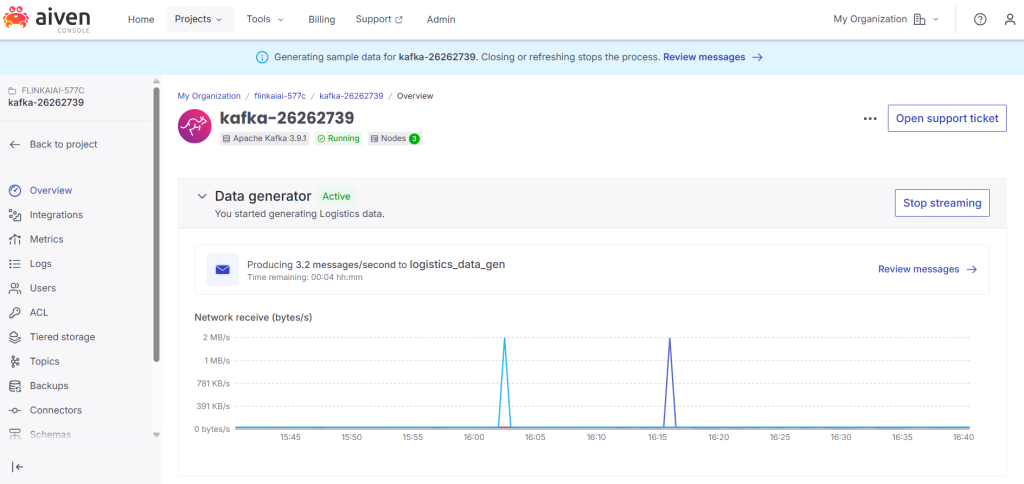This screenshot has height=484, width=1024.
Task: Expand the Projects dropdown menu
Action: pyautogui.click(x=198, y=19)
